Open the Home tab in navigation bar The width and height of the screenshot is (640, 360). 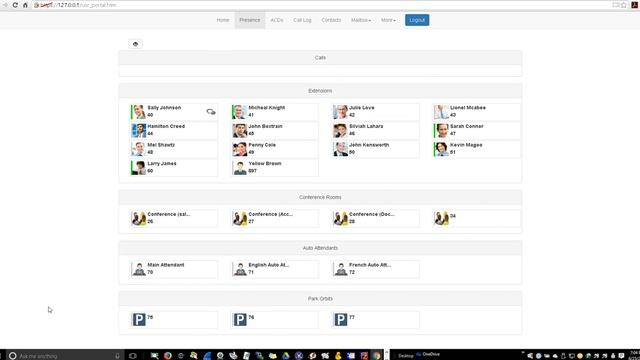click(x=223, y=20)
